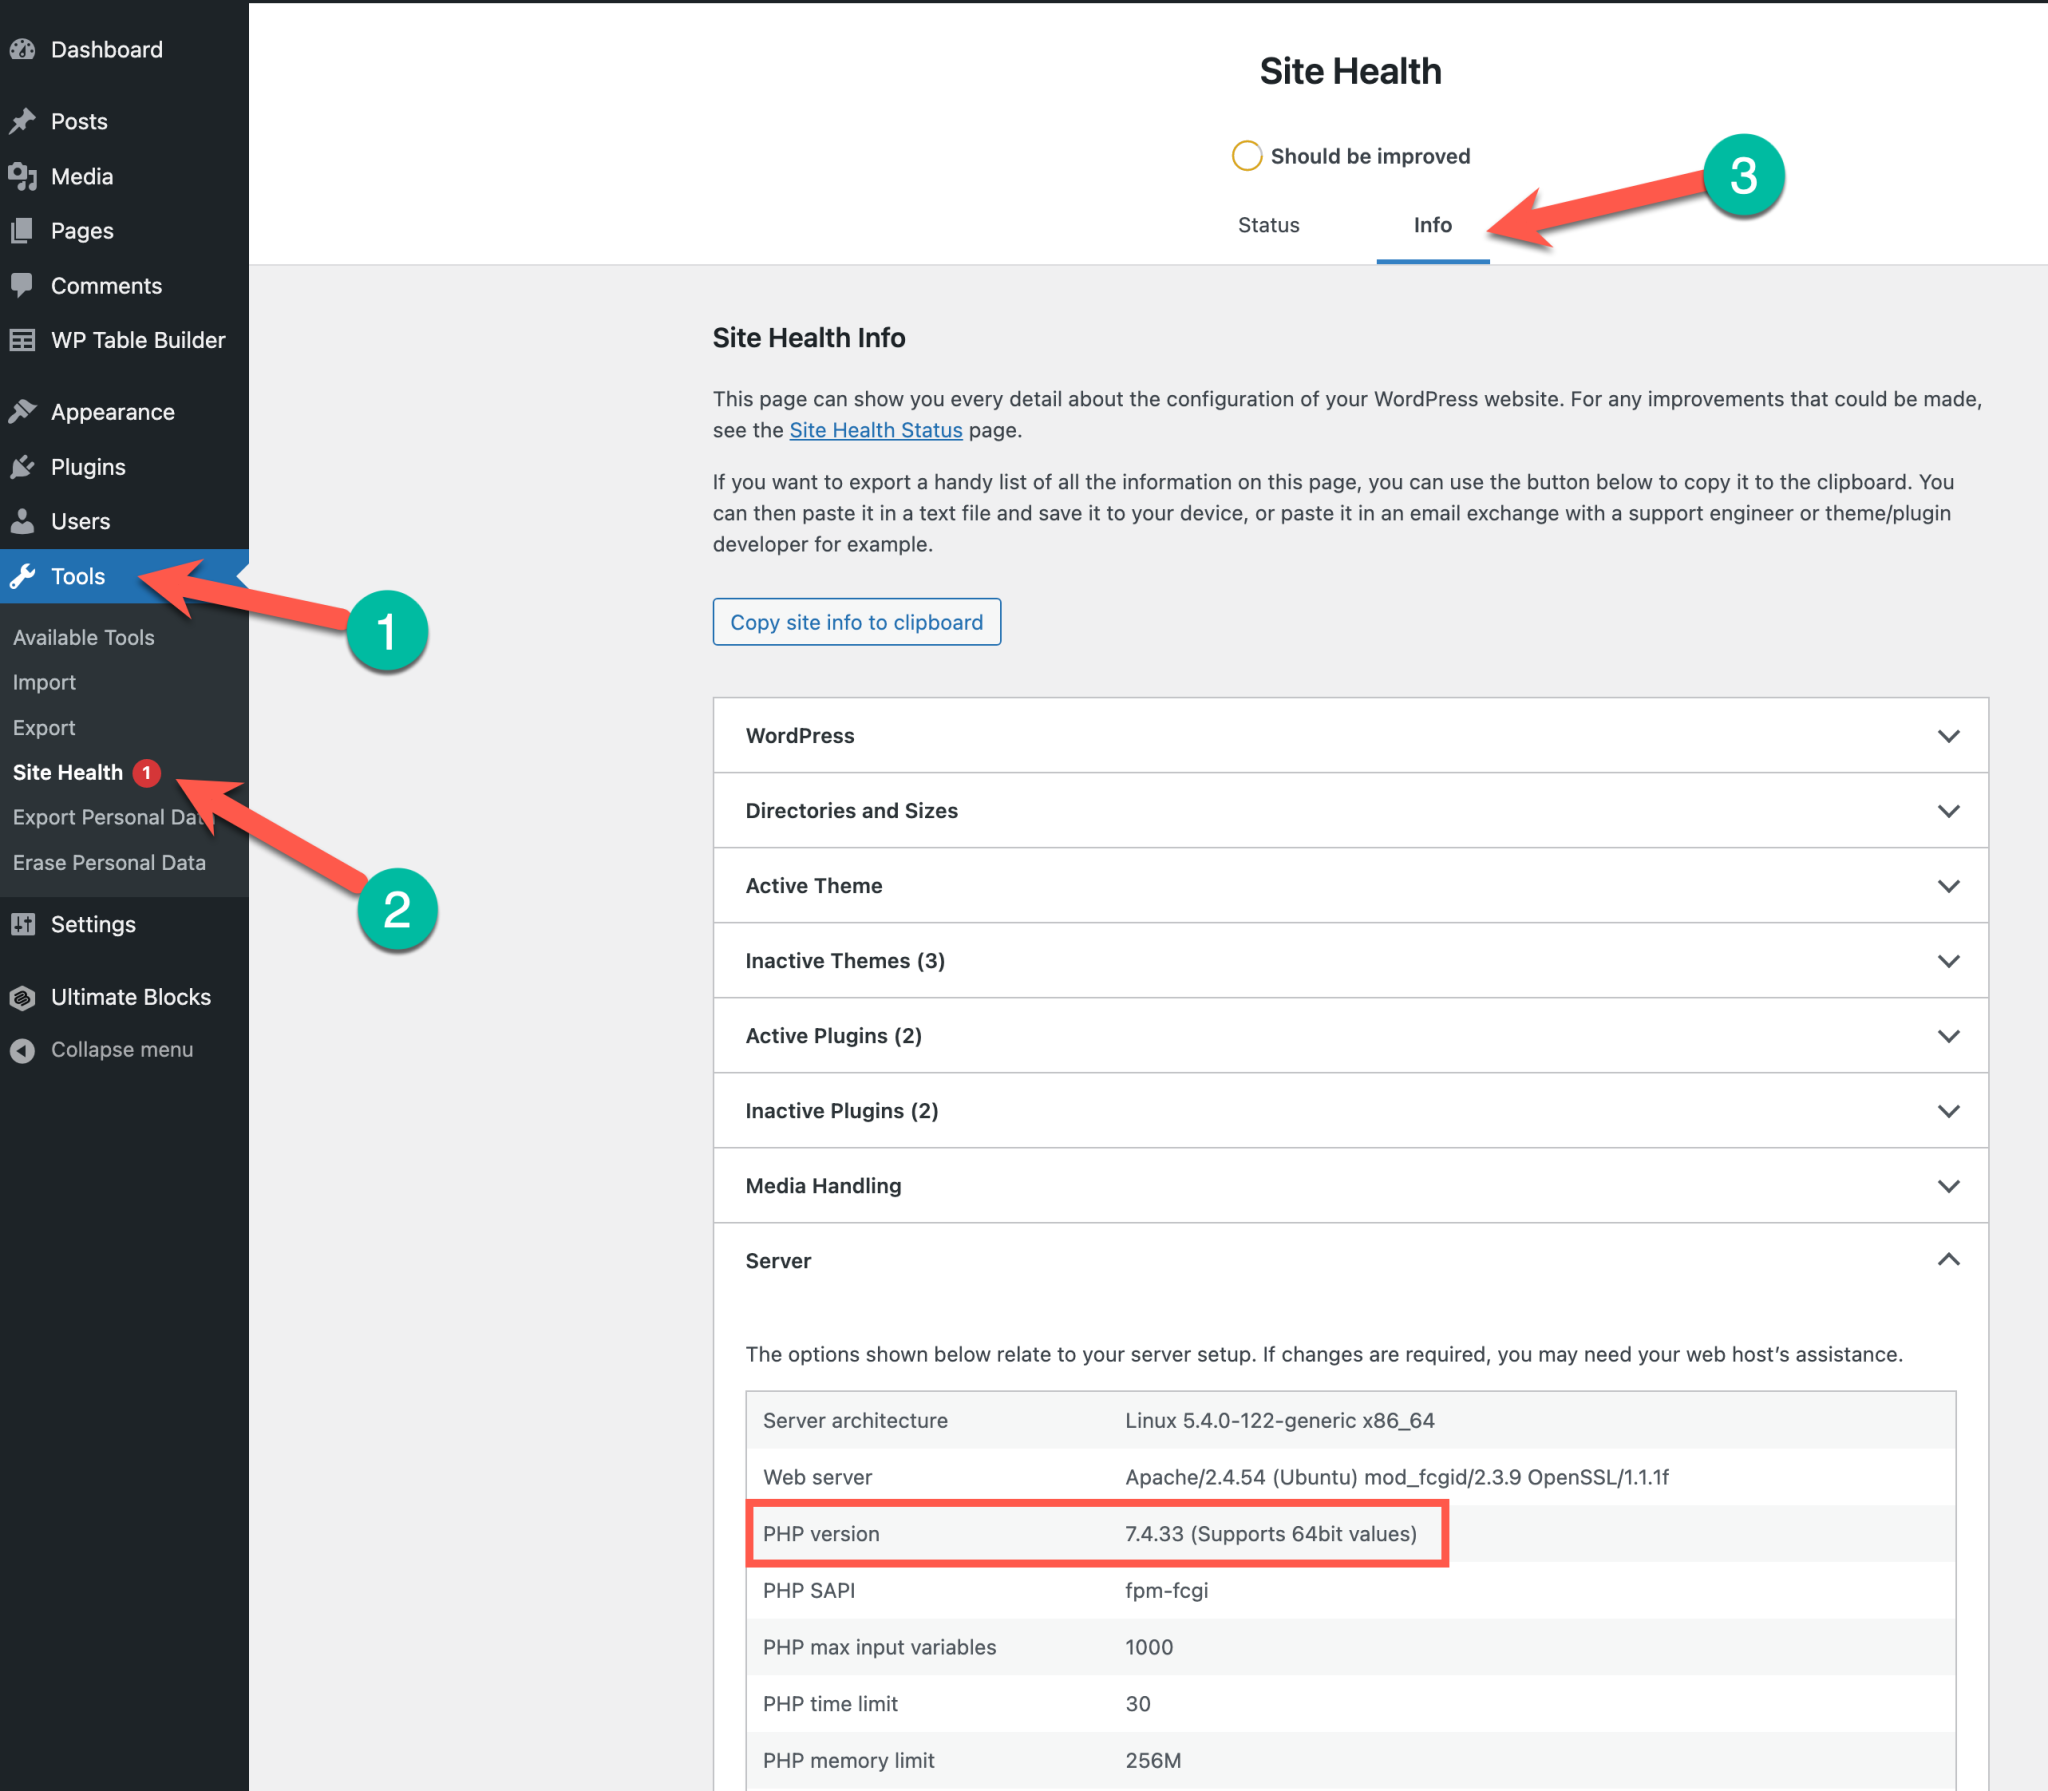The image size is (2048, 1791).
Task: Select the Appearance paintbrush icon
Action: [24, 410]
